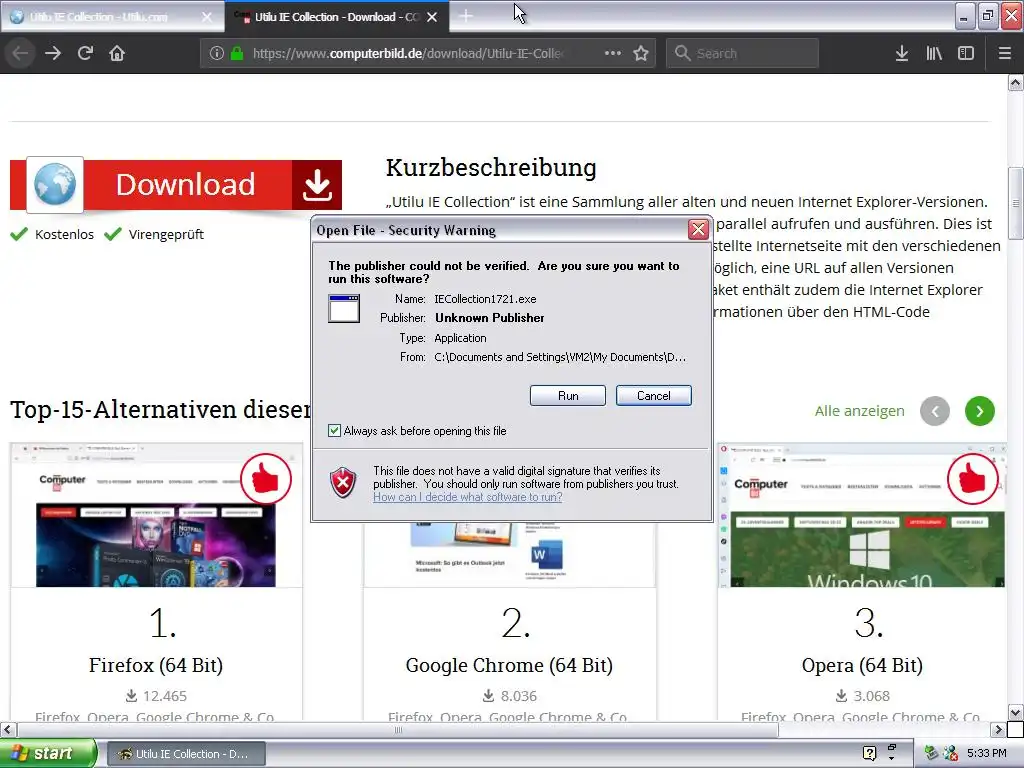Open the Opera (64 Bit) screenshot thumbnail
The width and height of the screenshot is (1024, 768).
coord(861,515)
